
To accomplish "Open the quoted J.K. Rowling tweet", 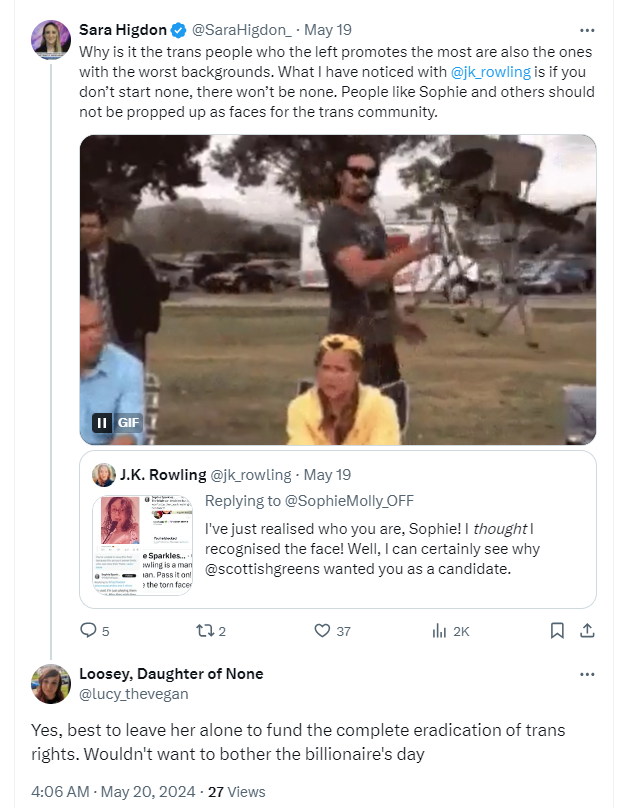I will (x=338, y=529).
